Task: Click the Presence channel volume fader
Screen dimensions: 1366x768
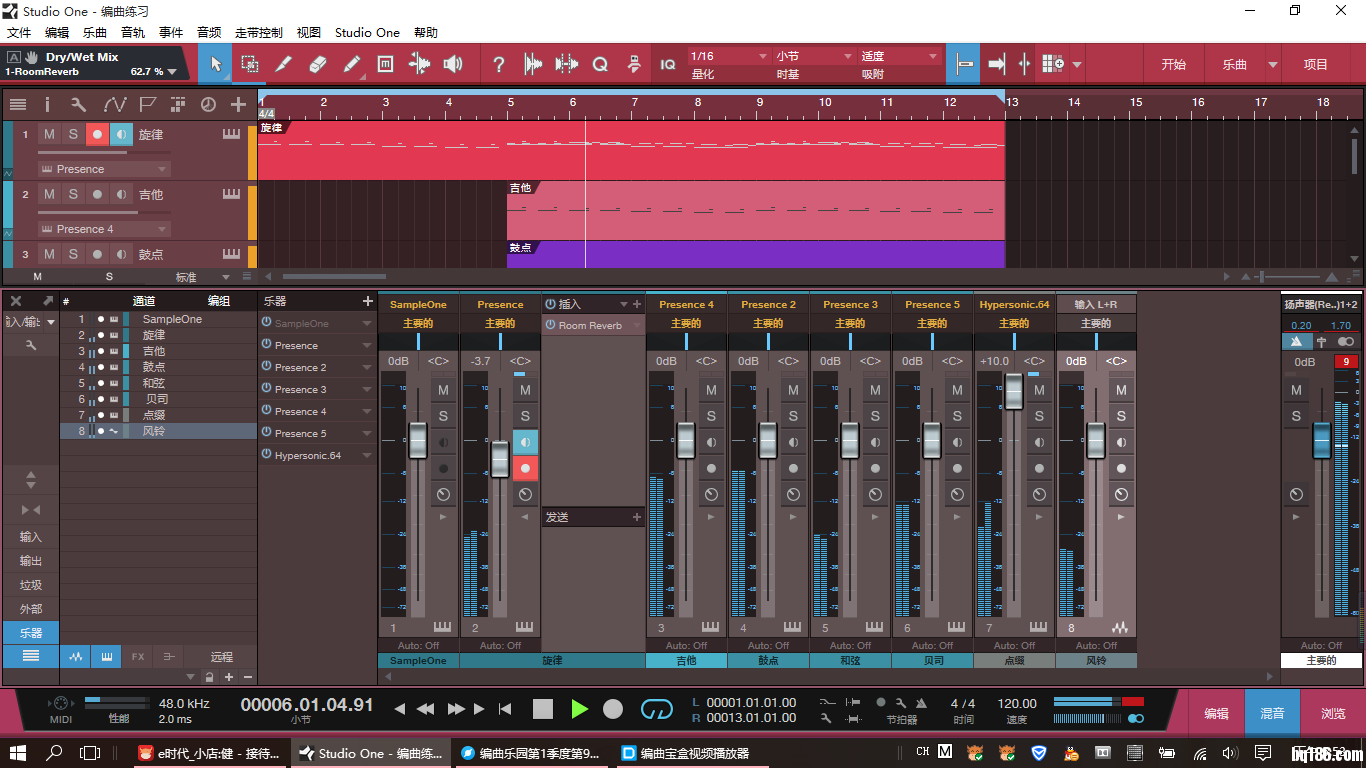Action: [x=500, y=459]
